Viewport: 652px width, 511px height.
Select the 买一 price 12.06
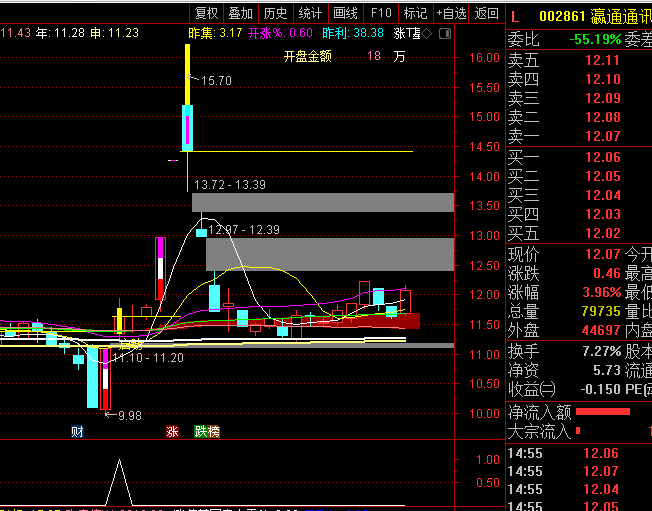point(603,157)
